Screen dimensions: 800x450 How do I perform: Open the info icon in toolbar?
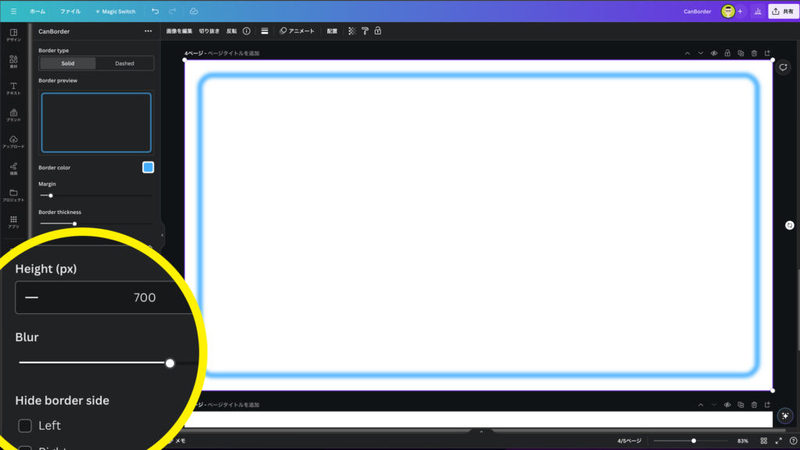pyautogui.click(x=246, y=31)
